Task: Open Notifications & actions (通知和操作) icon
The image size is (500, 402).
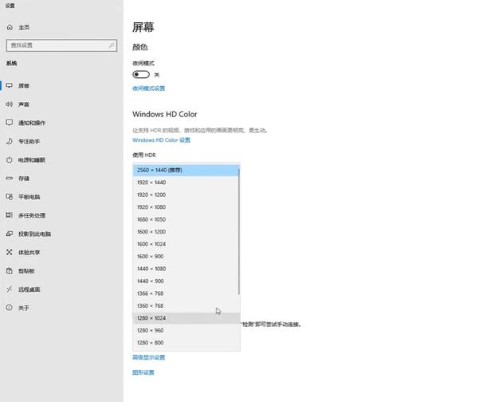Action: pos(9,122)
